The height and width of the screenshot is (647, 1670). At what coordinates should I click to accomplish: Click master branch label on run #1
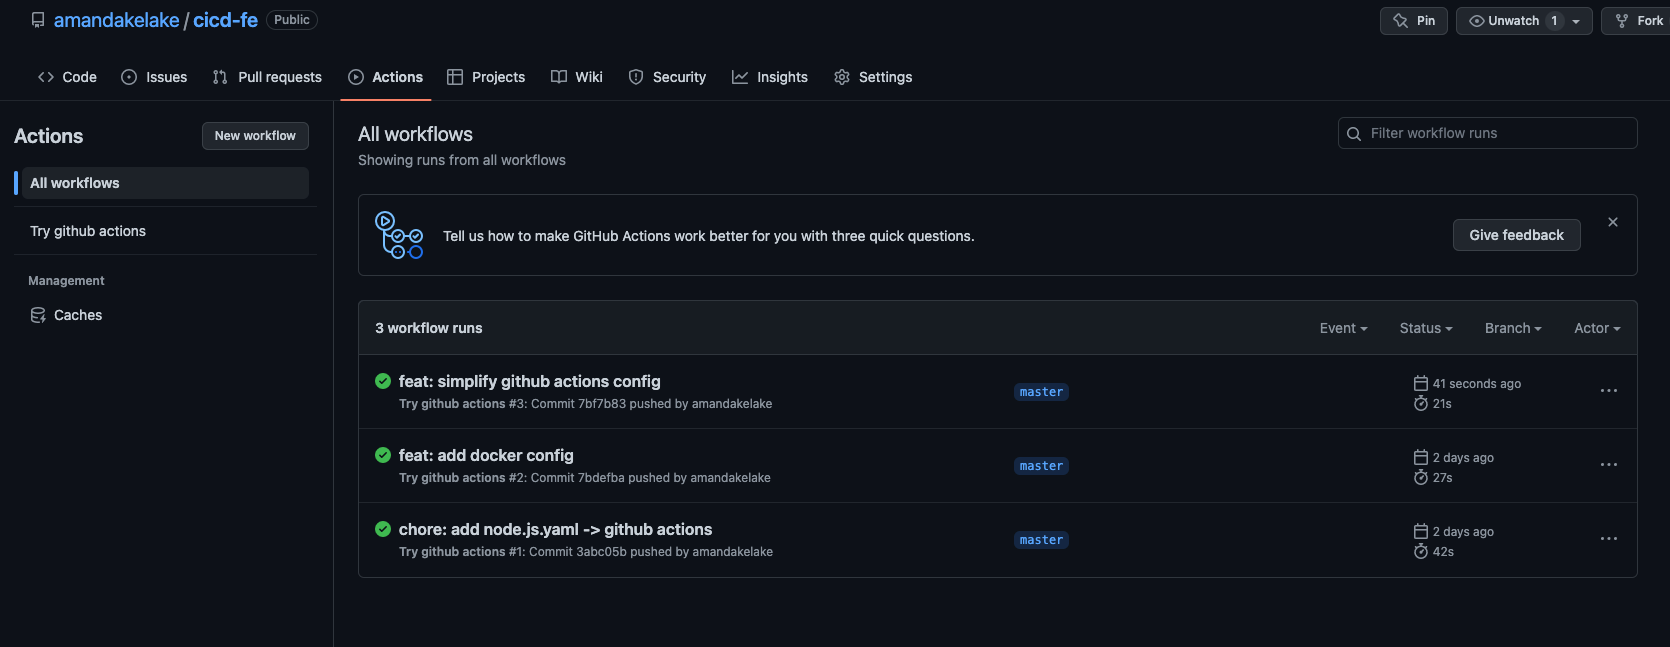1041,540
